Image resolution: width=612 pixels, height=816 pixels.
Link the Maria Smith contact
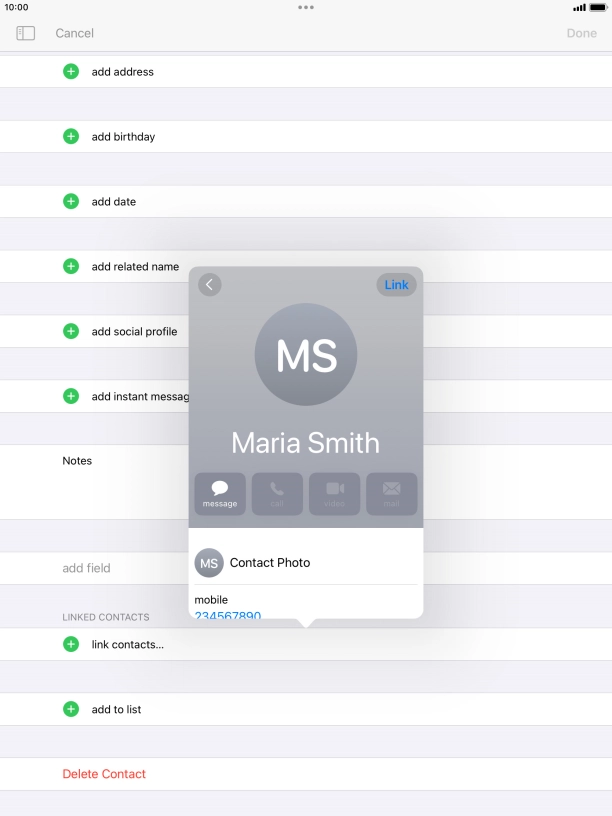[396, 285]
